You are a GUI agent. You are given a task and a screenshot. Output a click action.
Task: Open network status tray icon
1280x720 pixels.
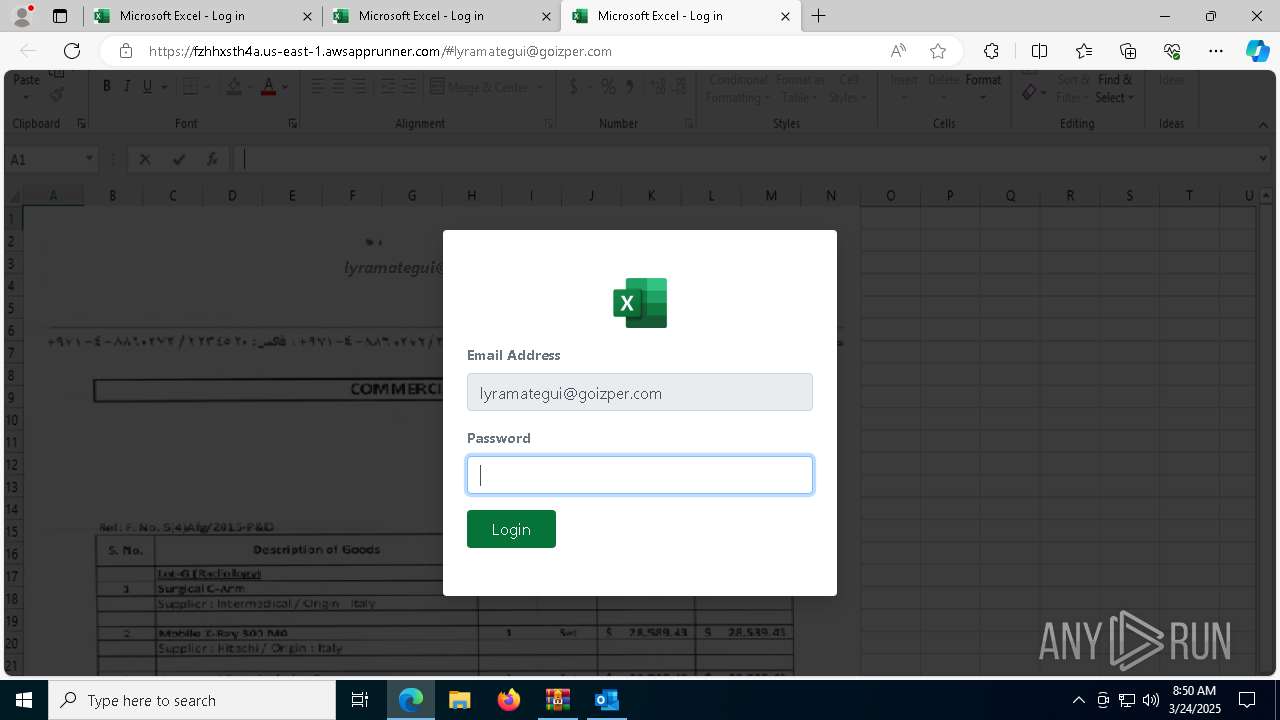pos(1127,700)
